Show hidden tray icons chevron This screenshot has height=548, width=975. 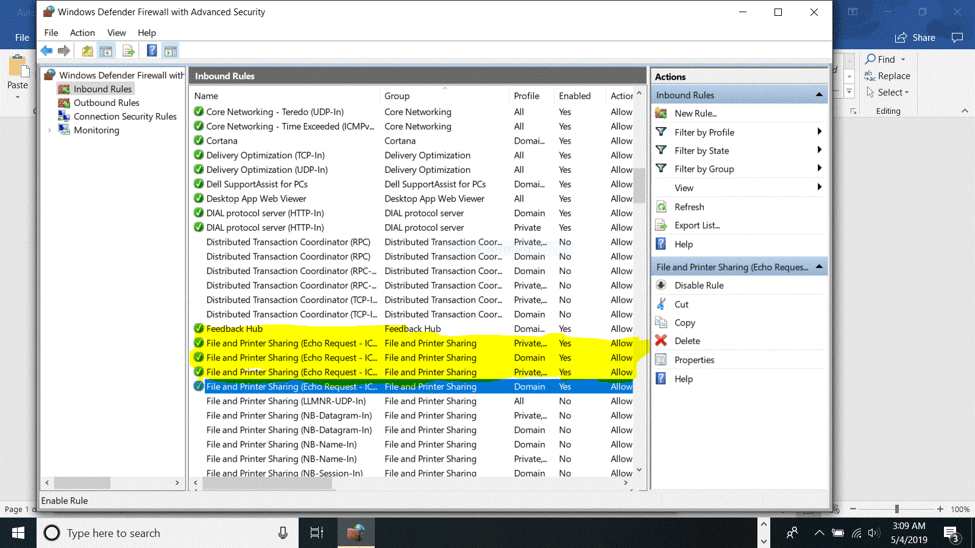coord(819,533)
